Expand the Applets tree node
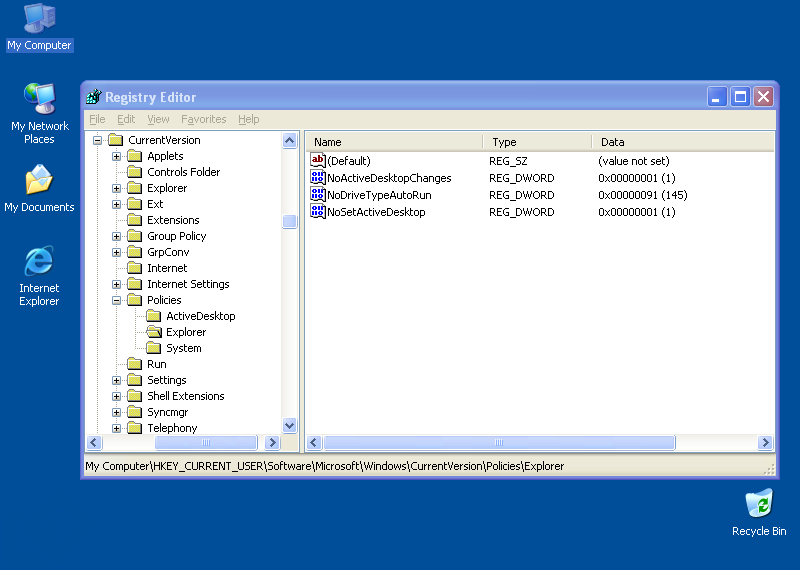 point(116,156)
